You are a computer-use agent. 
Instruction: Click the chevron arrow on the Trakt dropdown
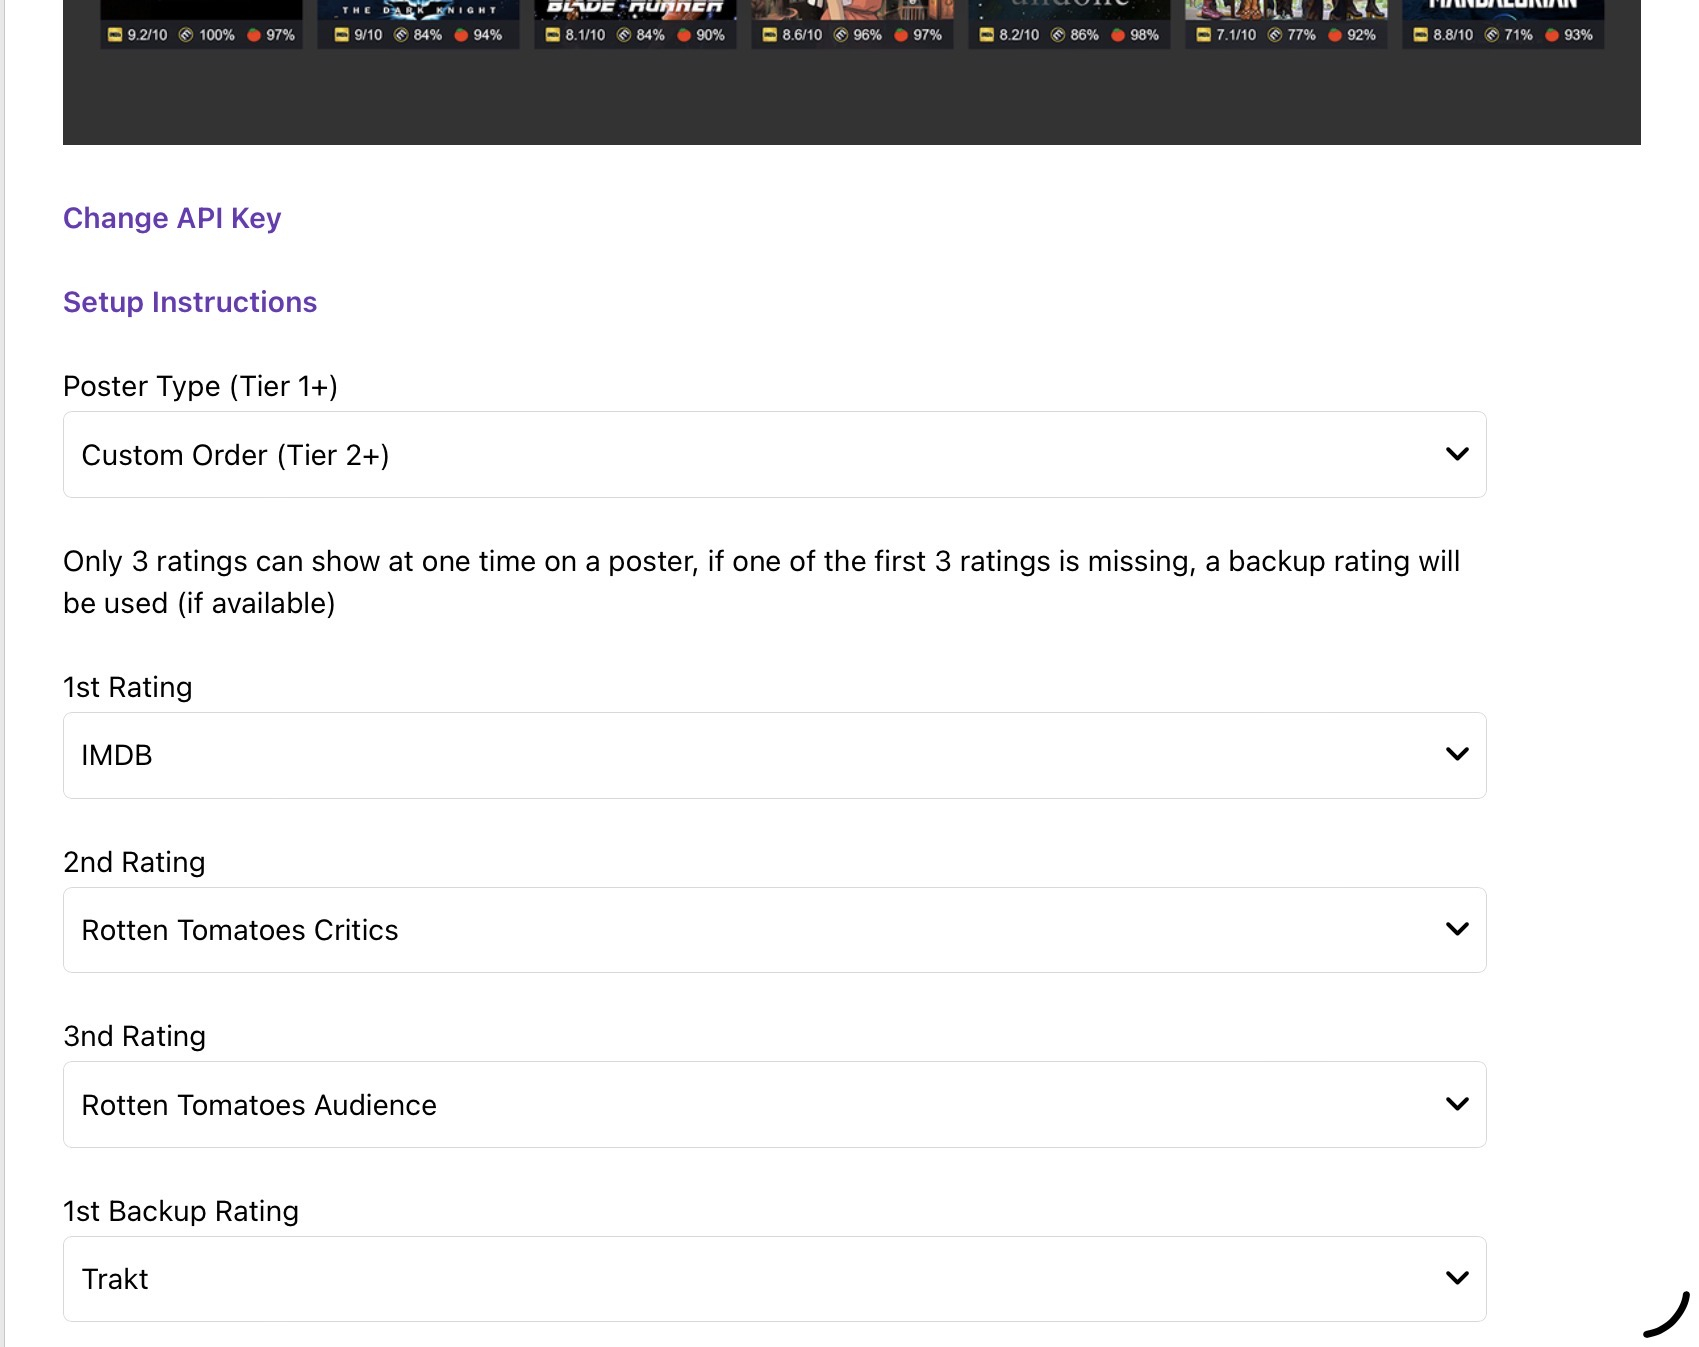tap(1457, 1278)
